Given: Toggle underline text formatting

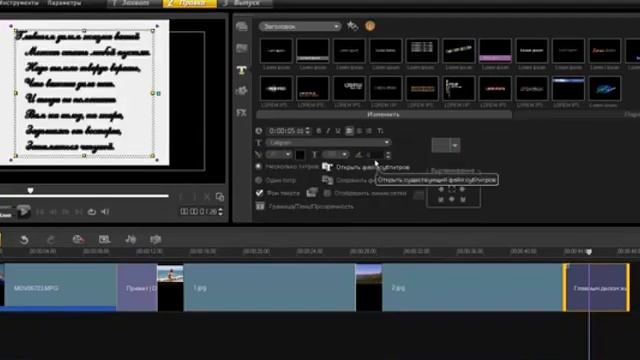Looking at the screenshot, I should click(338, 131).
